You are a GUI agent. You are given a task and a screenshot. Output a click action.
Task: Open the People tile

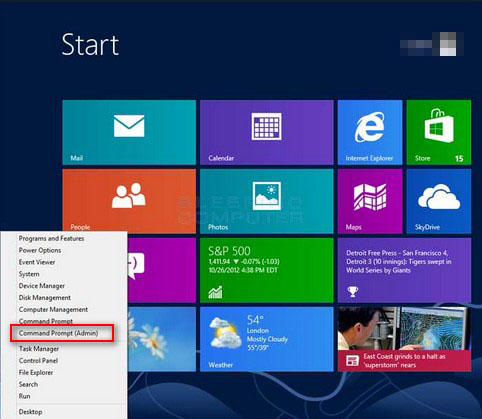click(129, 200)
